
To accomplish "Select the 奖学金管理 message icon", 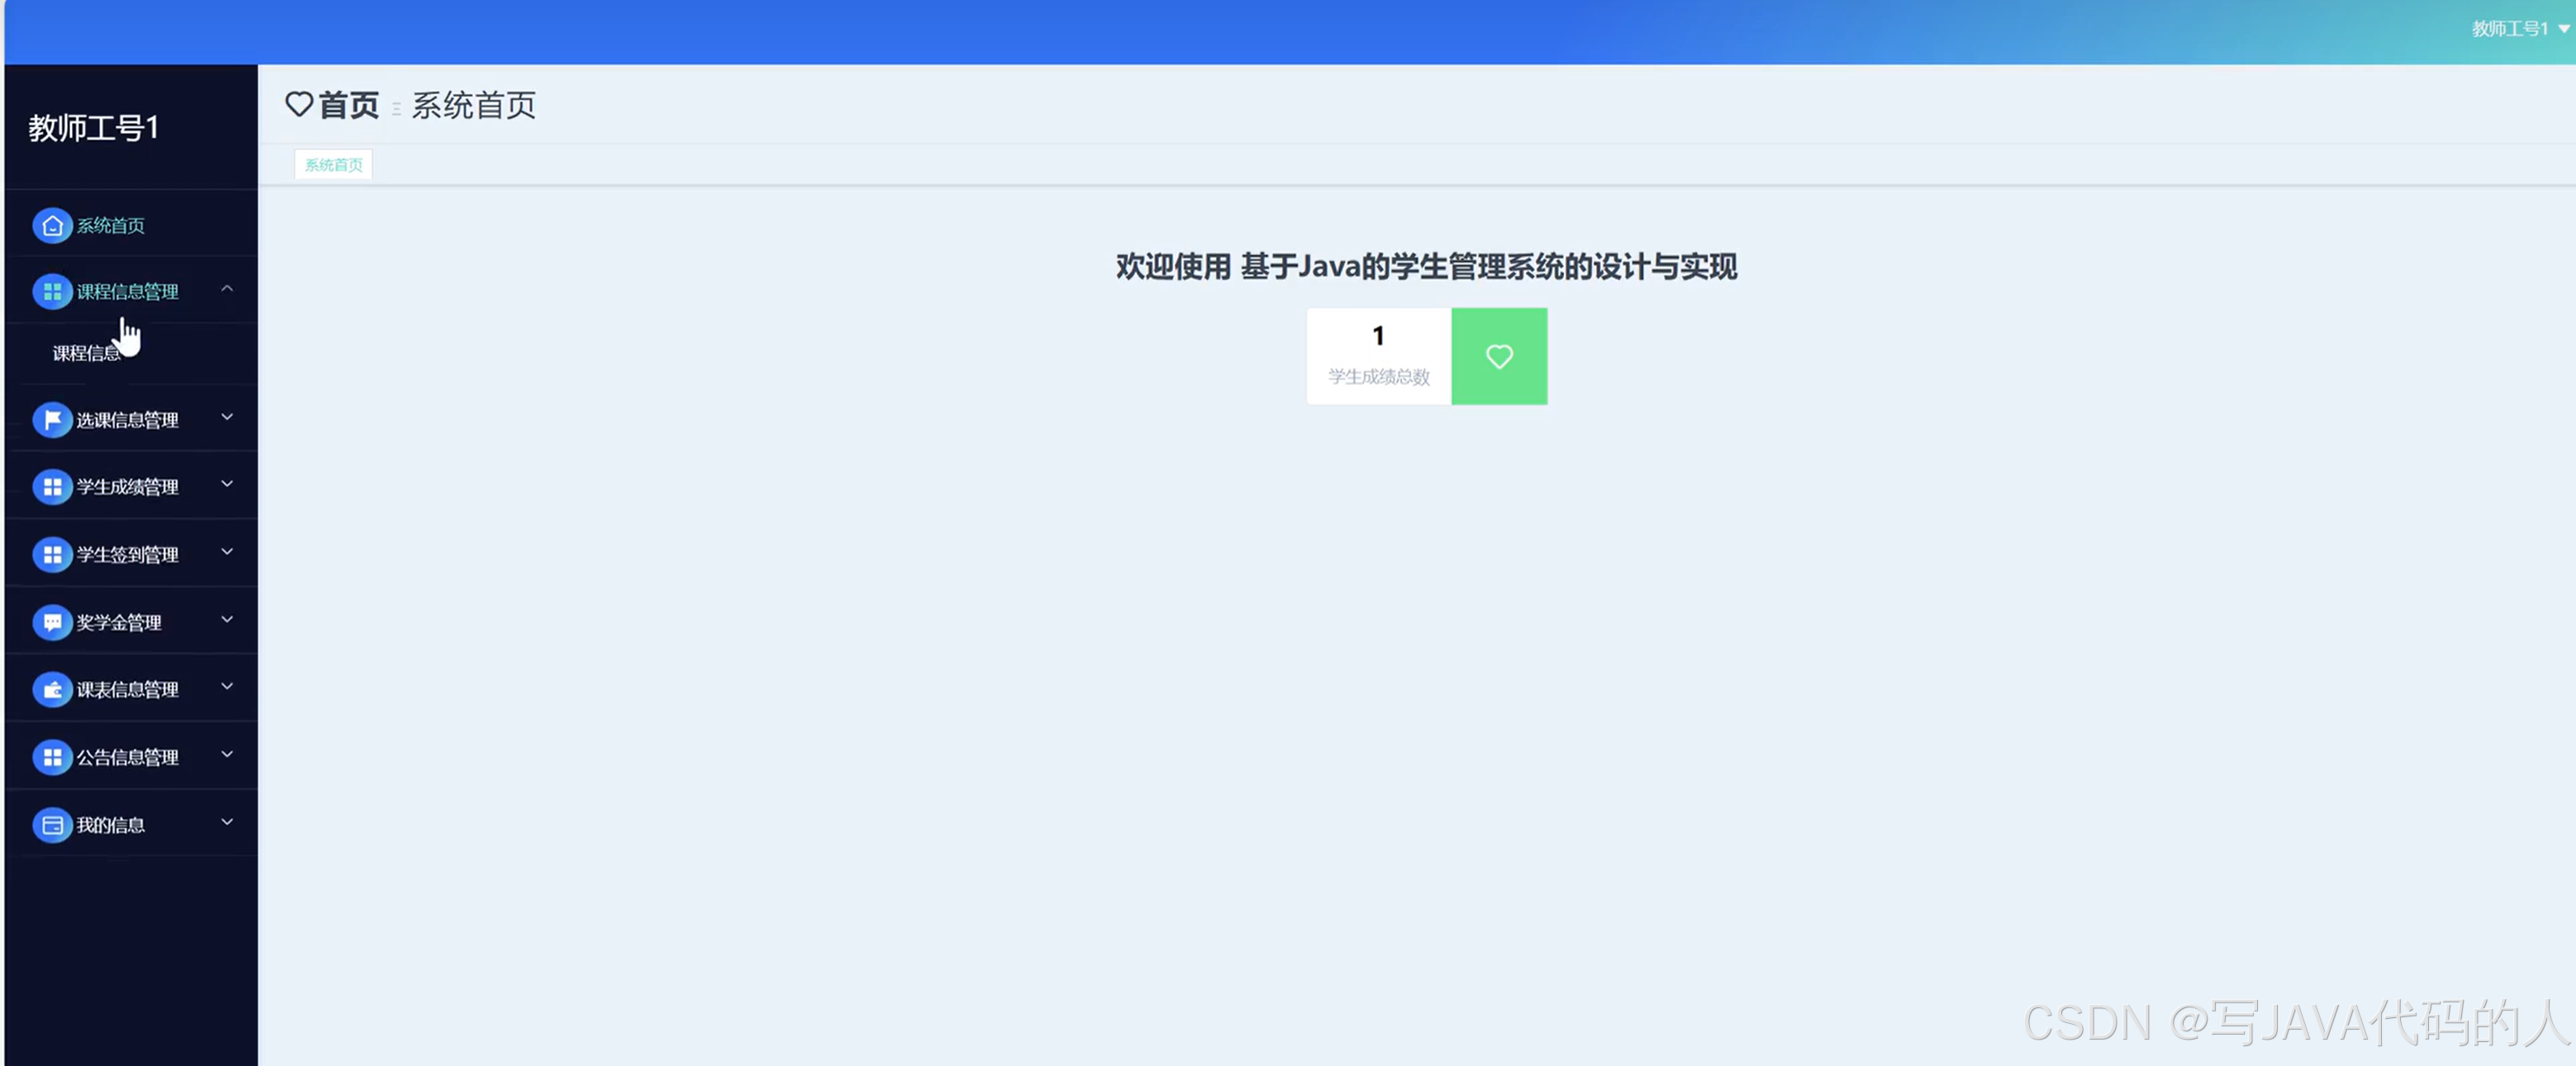I will pos(52,622).
